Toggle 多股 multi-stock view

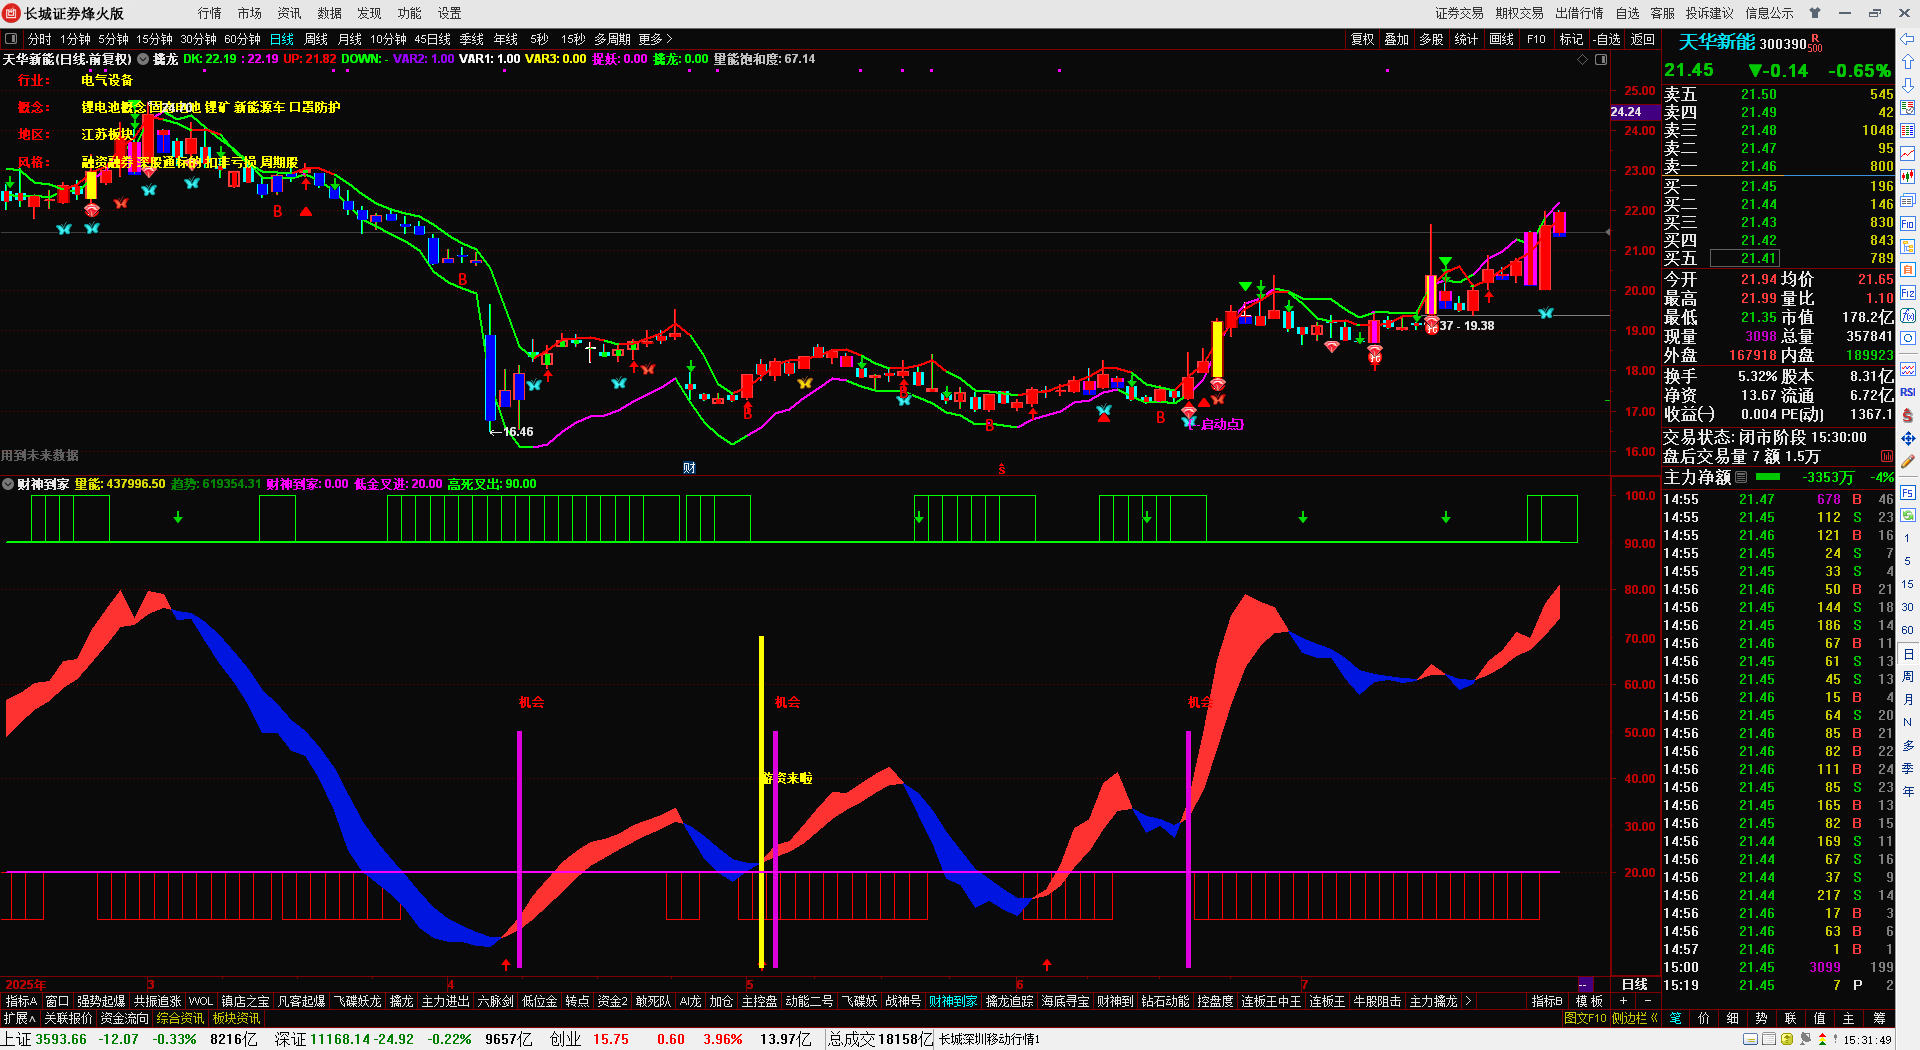[1431, 39]
